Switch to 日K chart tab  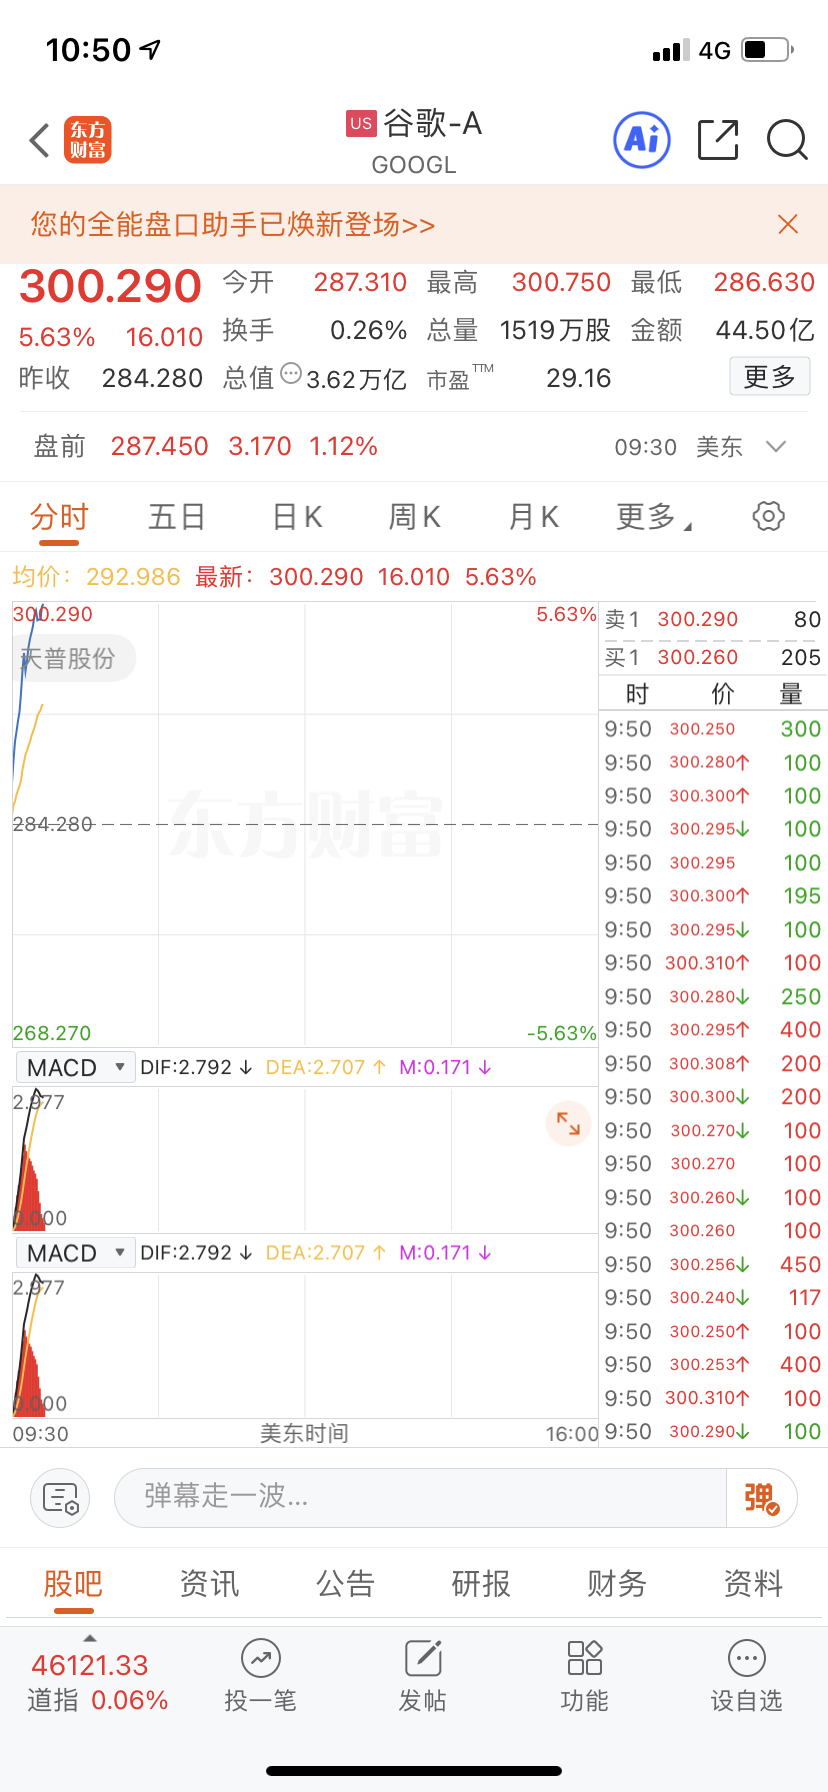(x=297, y=517)
